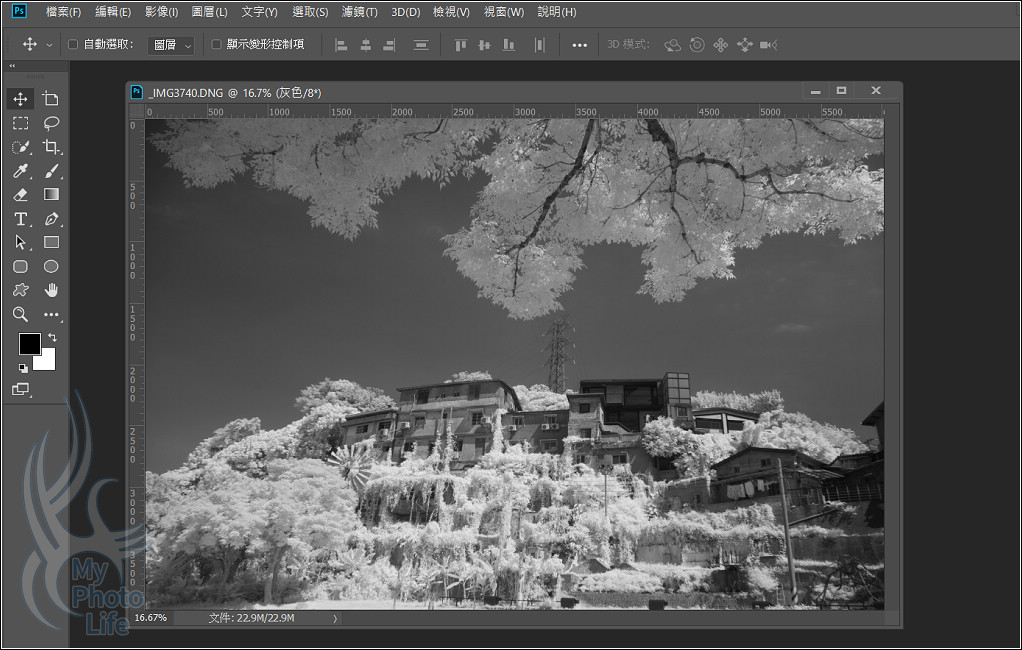This screenshot has height=650, width=1022.
Task: Activate the Hand tool
Action: click(51, 290)
